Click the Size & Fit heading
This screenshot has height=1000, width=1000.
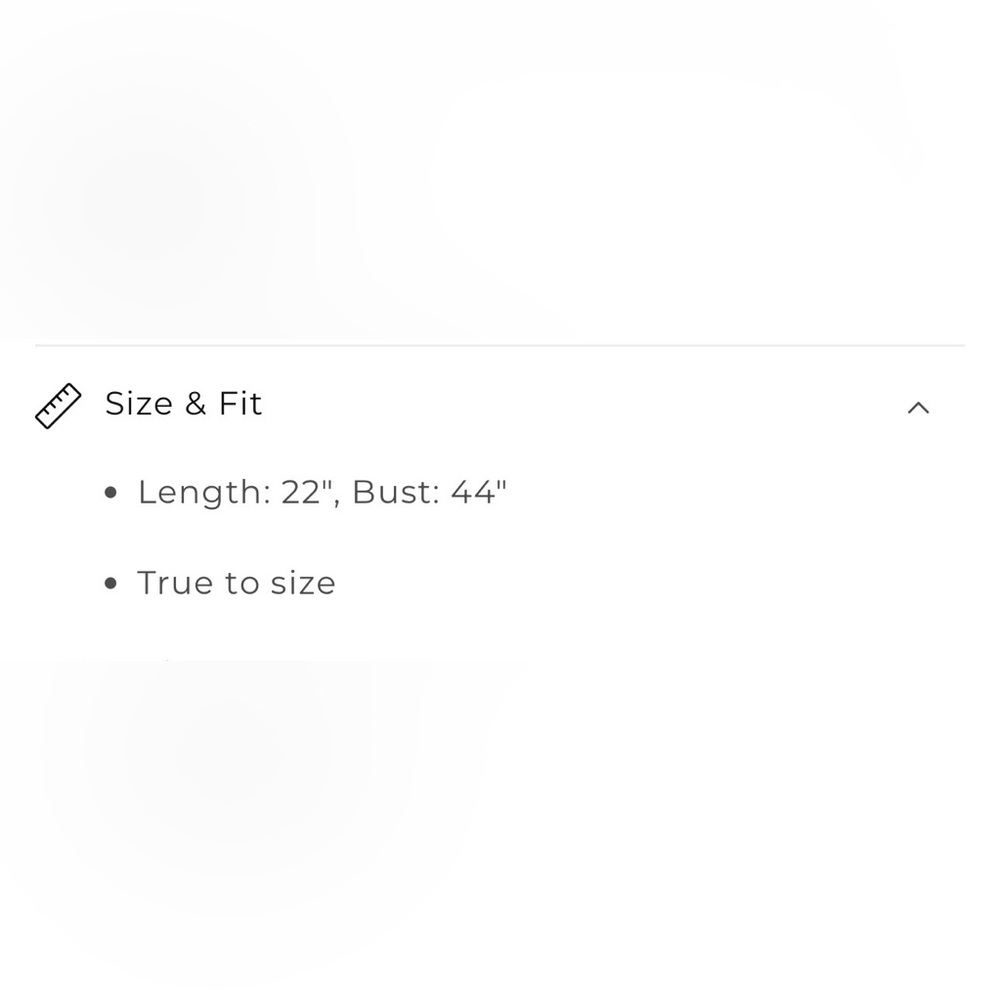[x=183, y=404]
